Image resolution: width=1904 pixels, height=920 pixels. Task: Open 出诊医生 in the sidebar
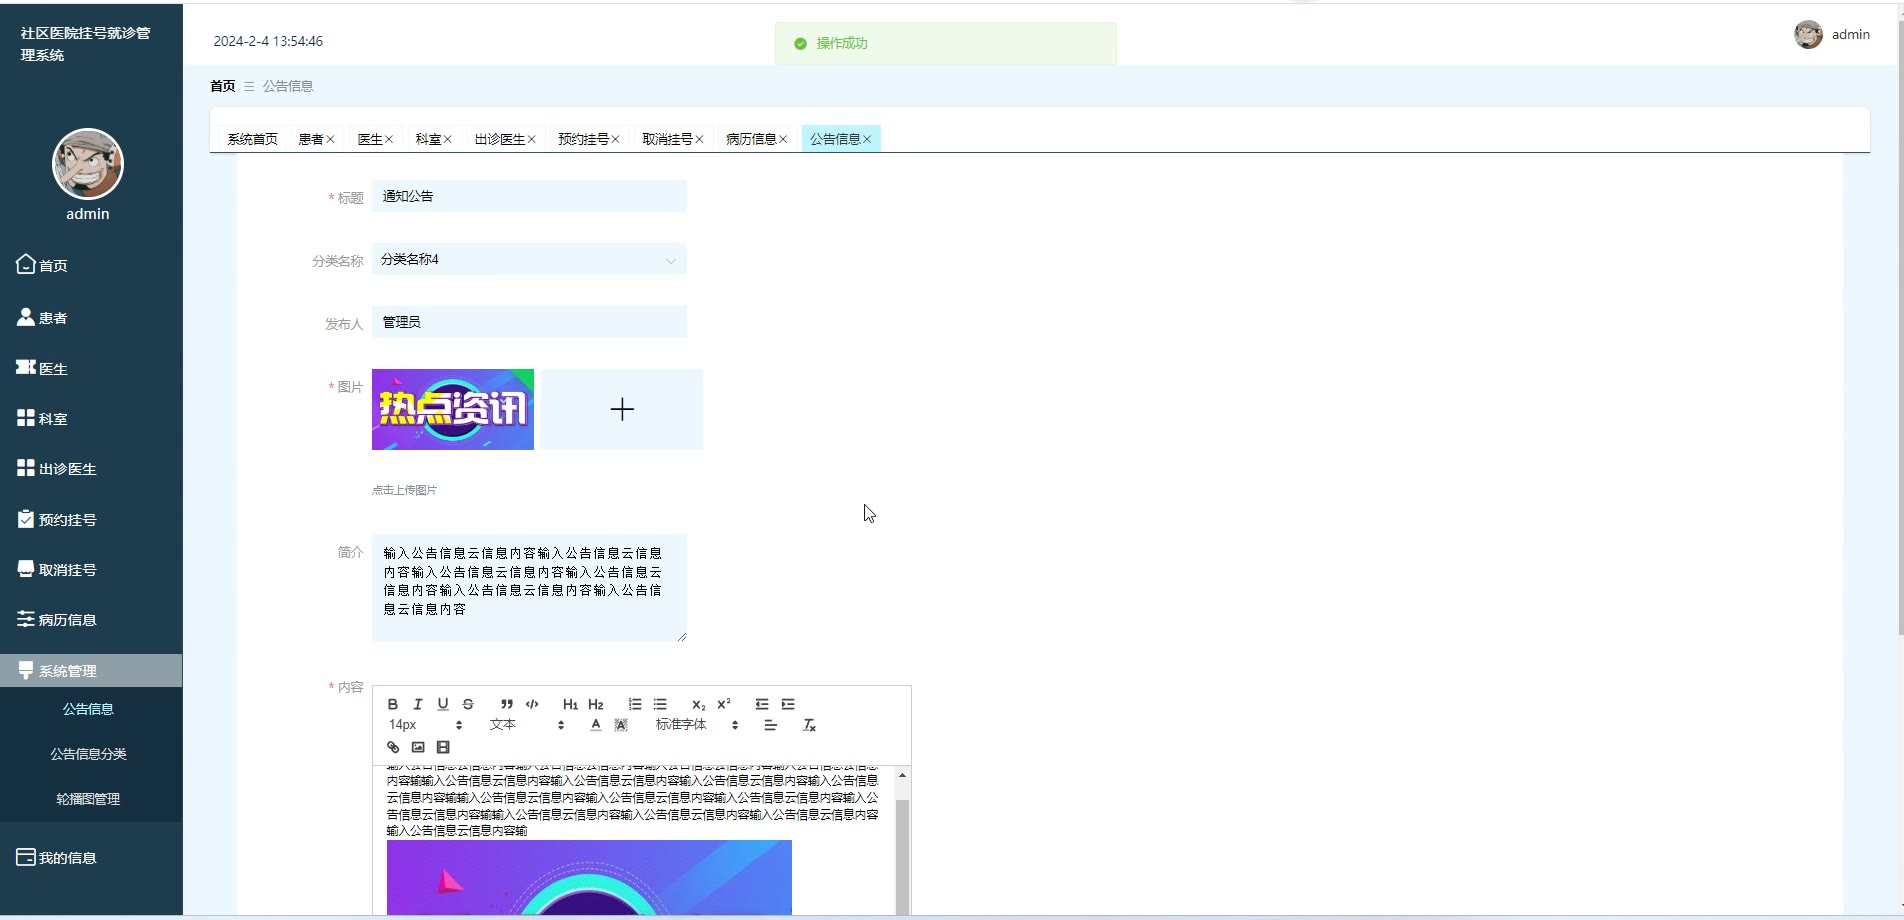(91, 468)
